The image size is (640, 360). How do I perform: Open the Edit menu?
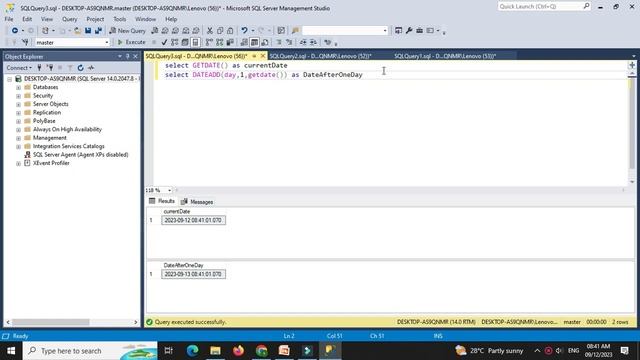pos(27,19)
